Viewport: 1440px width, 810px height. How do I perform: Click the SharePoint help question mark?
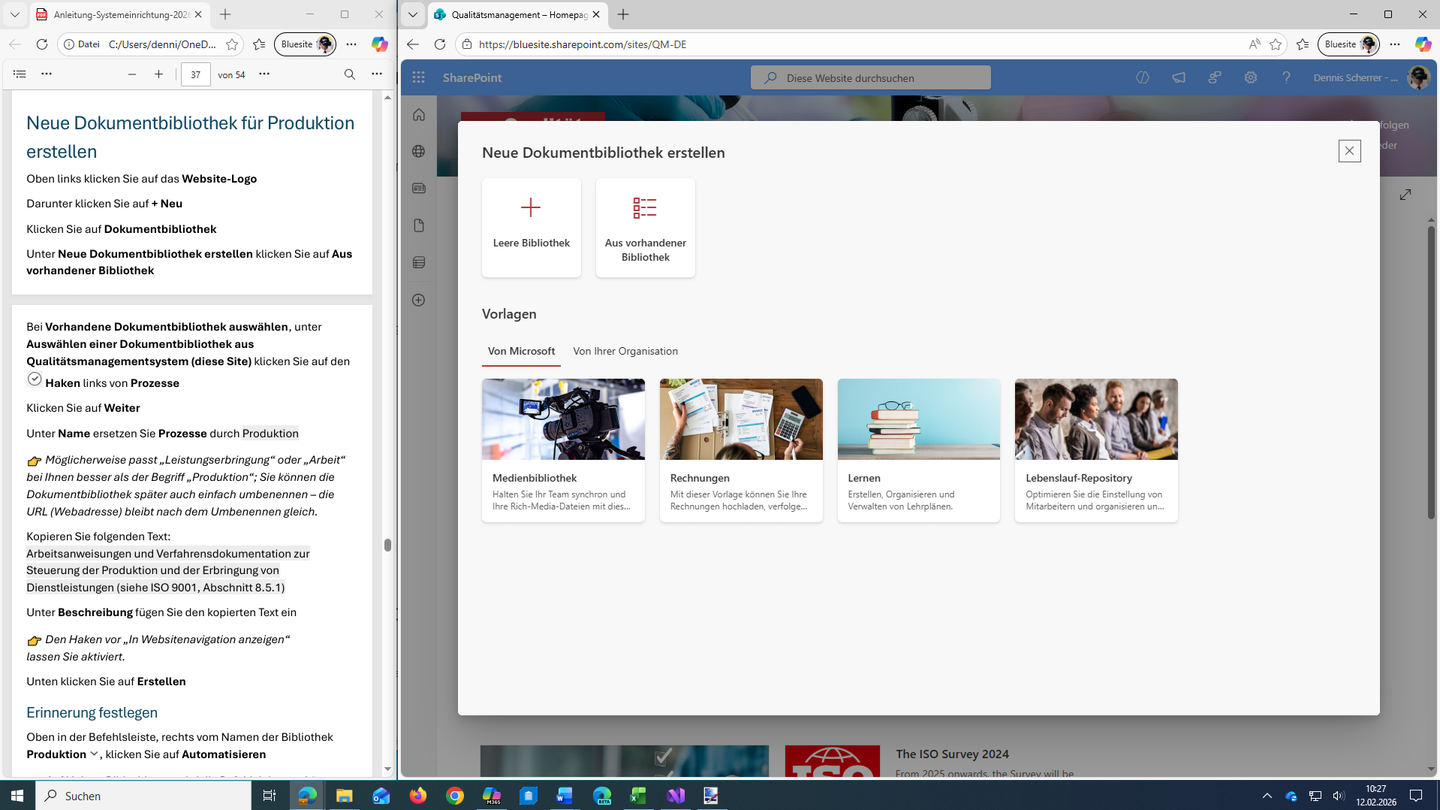tap(1286, 77)
